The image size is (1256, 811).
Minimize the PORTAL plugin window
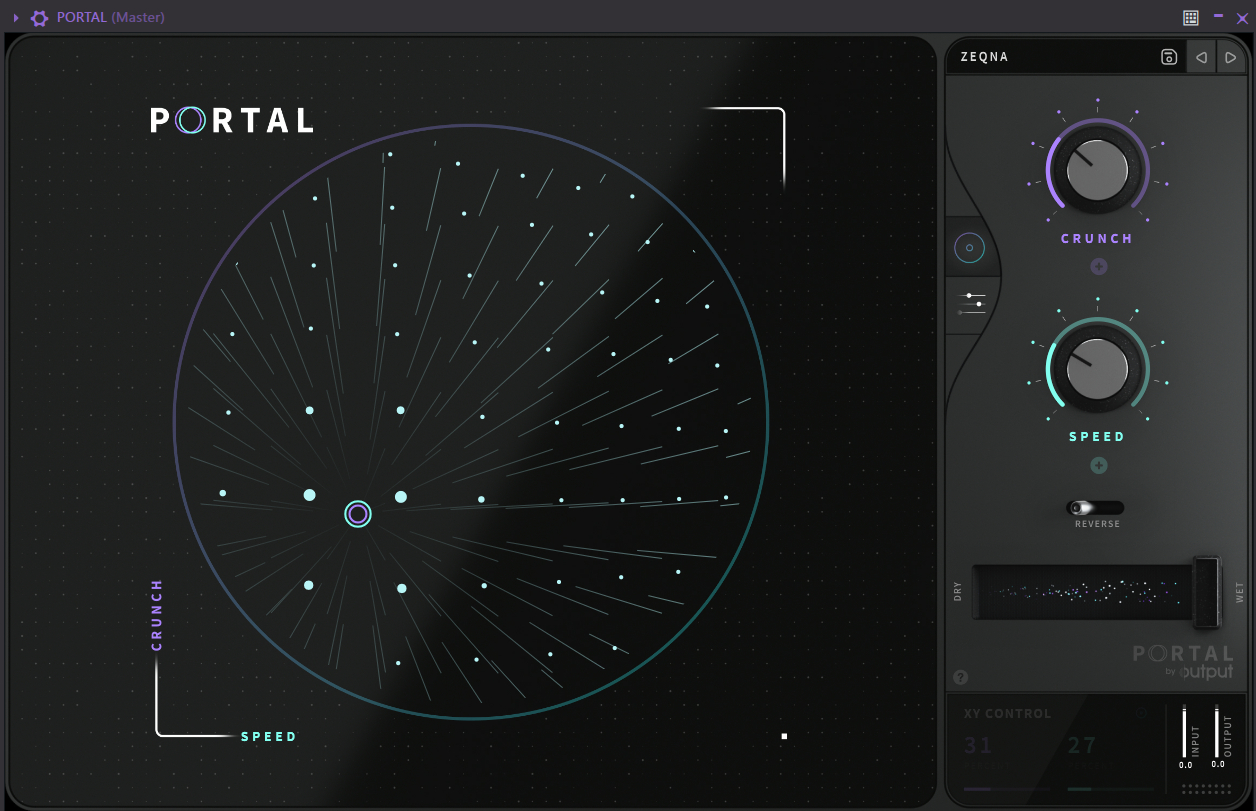(1218, 16)
